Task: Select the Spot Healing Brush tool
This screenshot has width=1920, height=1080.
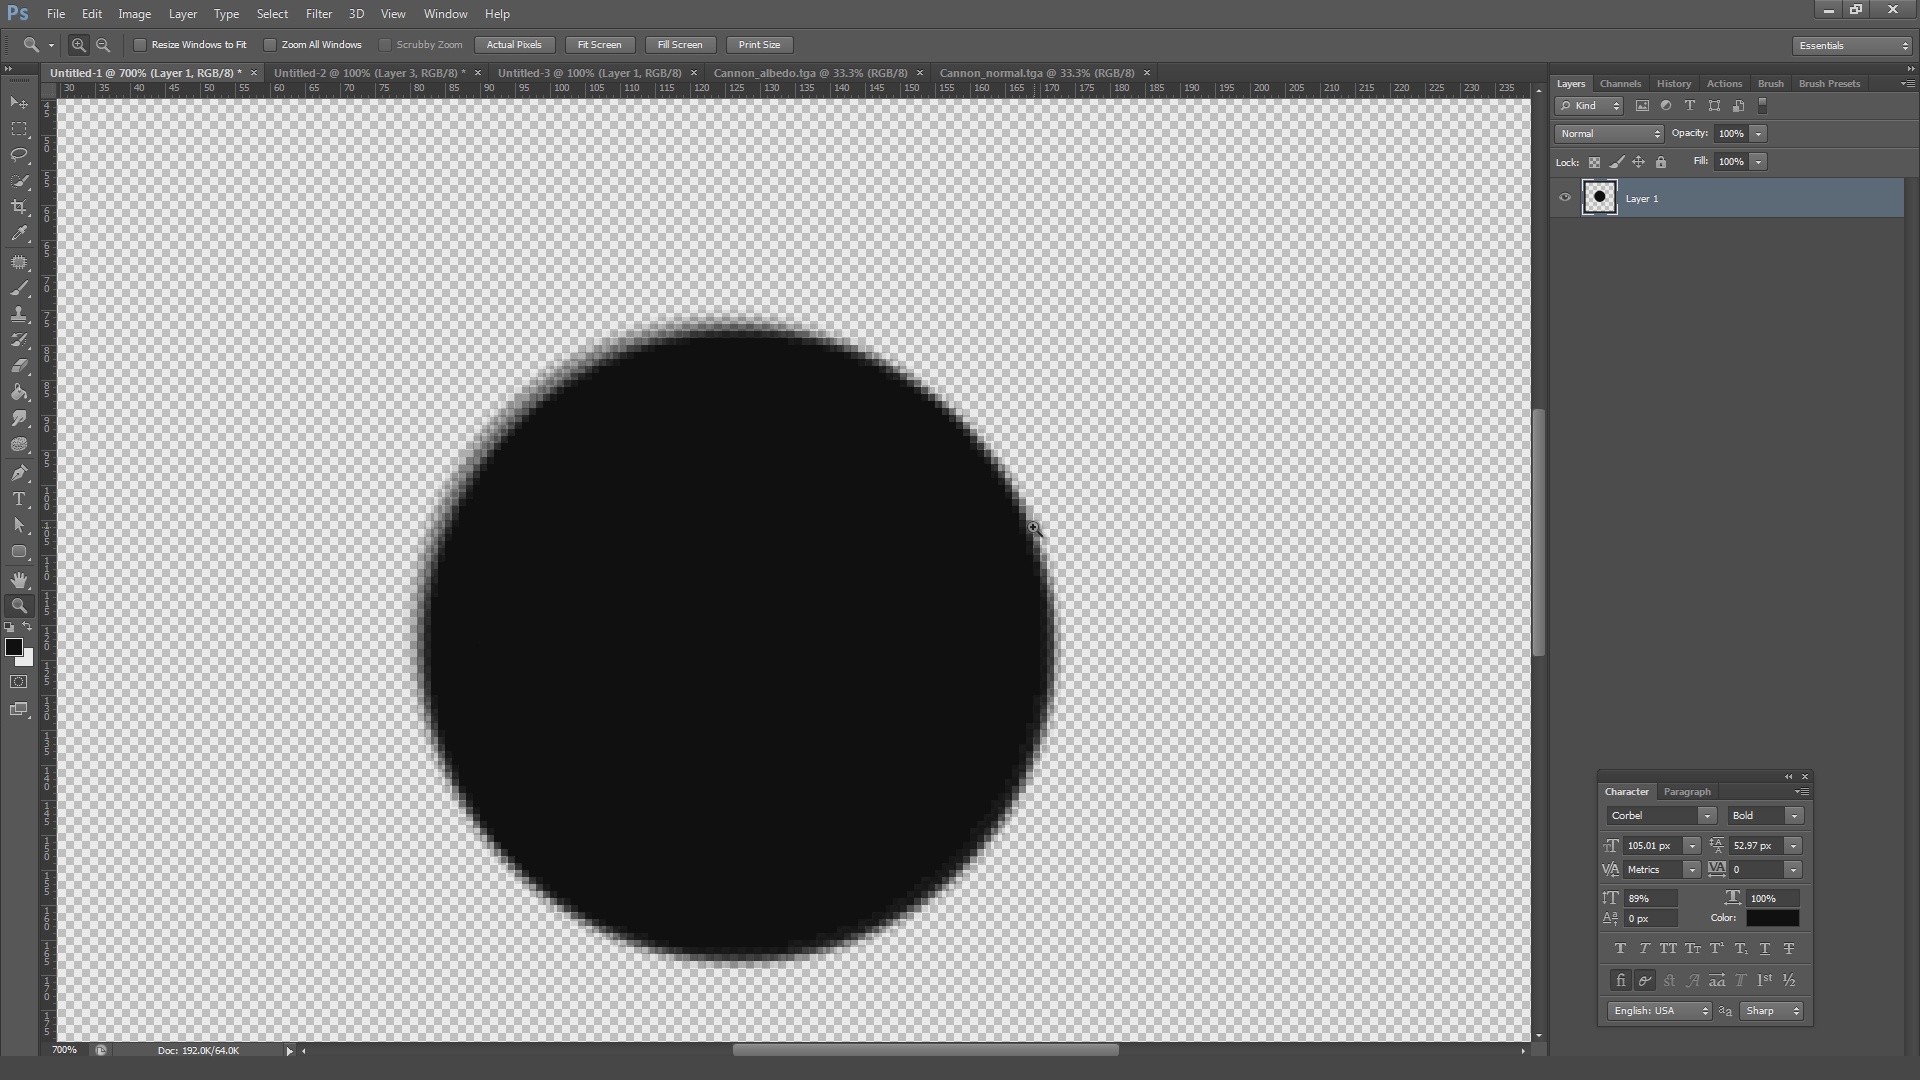Action: pyautogui.click(x=19, y=262)
